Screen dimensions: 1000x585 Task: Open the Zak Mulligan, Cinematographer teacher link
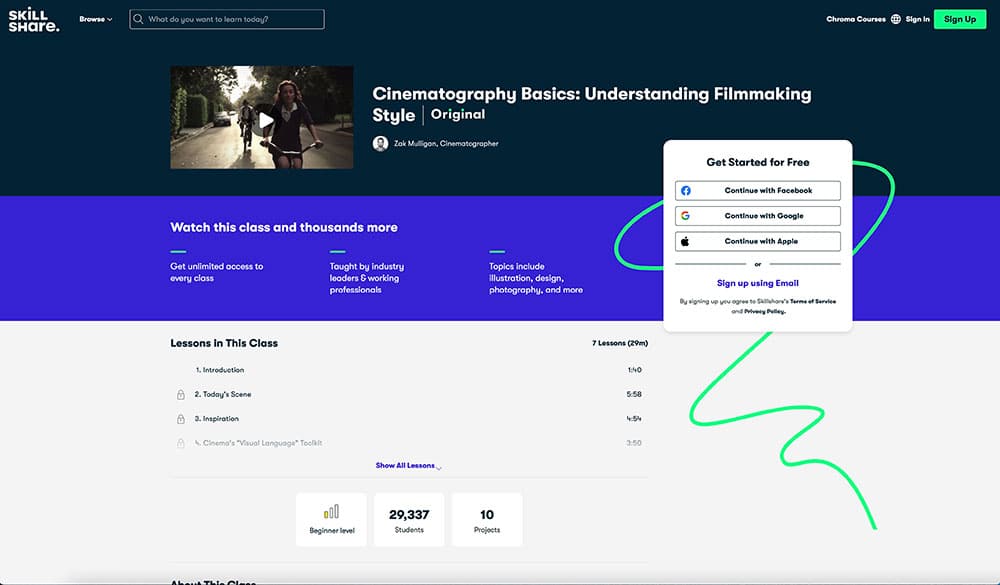pyautogui.click(x=446, y=144)
